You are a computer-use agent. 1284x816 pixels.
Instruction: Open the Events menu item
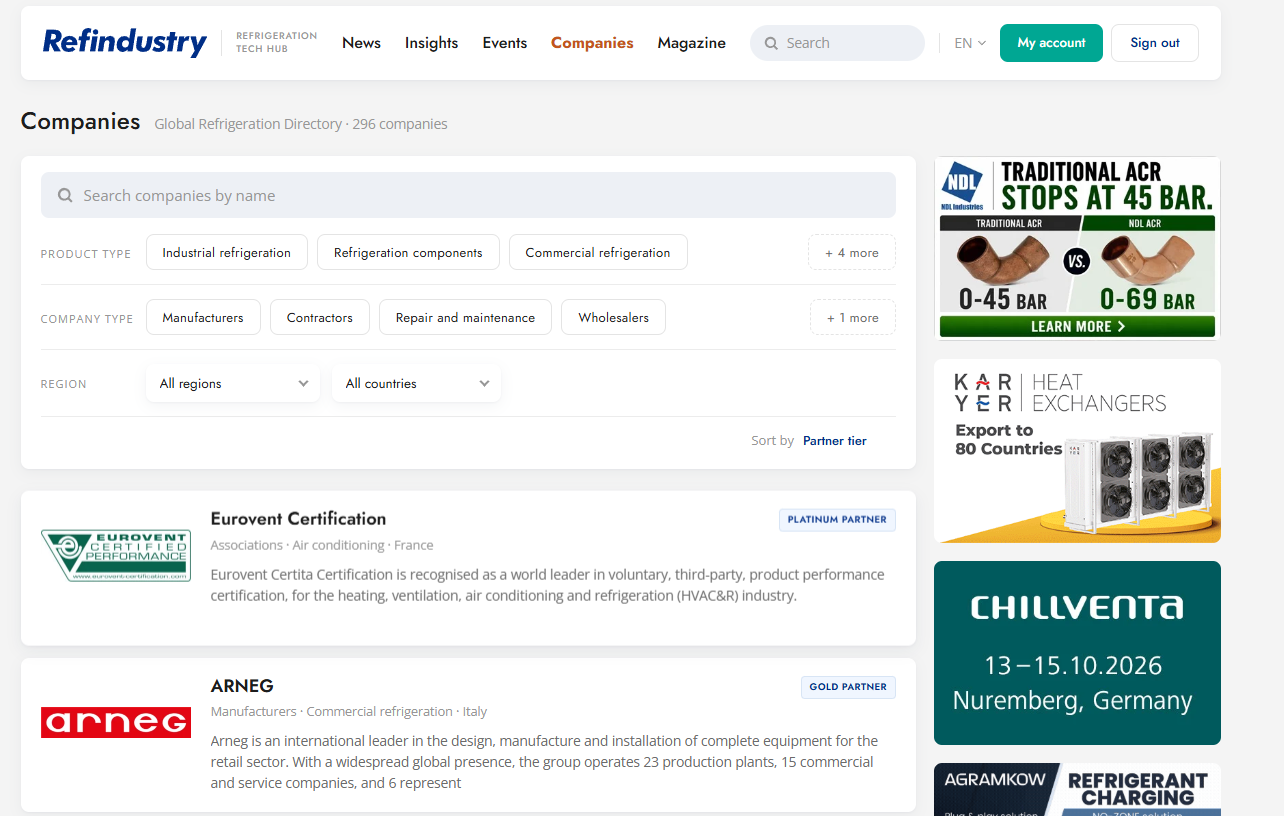tap(505, 43)
